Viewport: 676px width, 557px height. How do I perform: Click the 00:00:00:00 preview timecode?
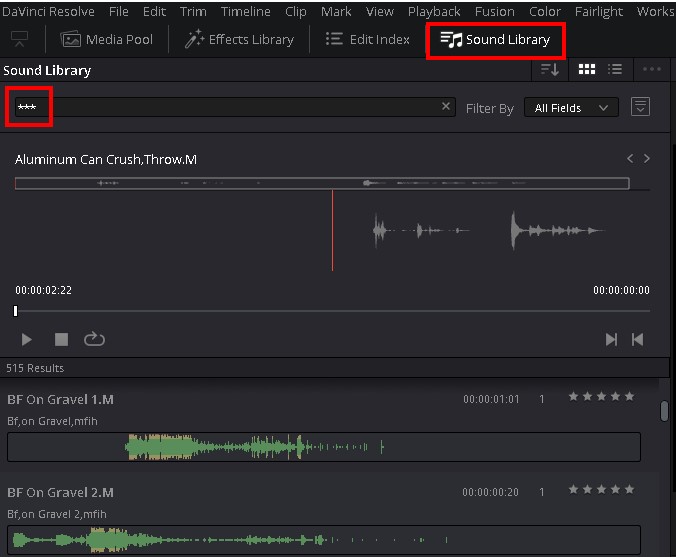pos(621,290)
